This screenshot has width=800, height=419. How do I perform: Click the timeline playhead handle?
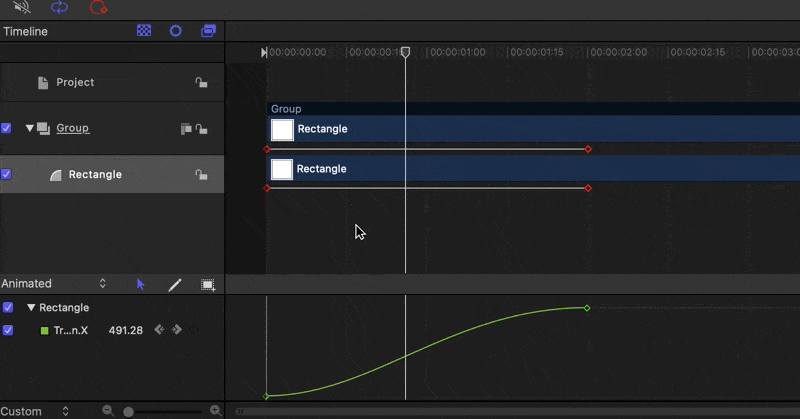[405, 52]
